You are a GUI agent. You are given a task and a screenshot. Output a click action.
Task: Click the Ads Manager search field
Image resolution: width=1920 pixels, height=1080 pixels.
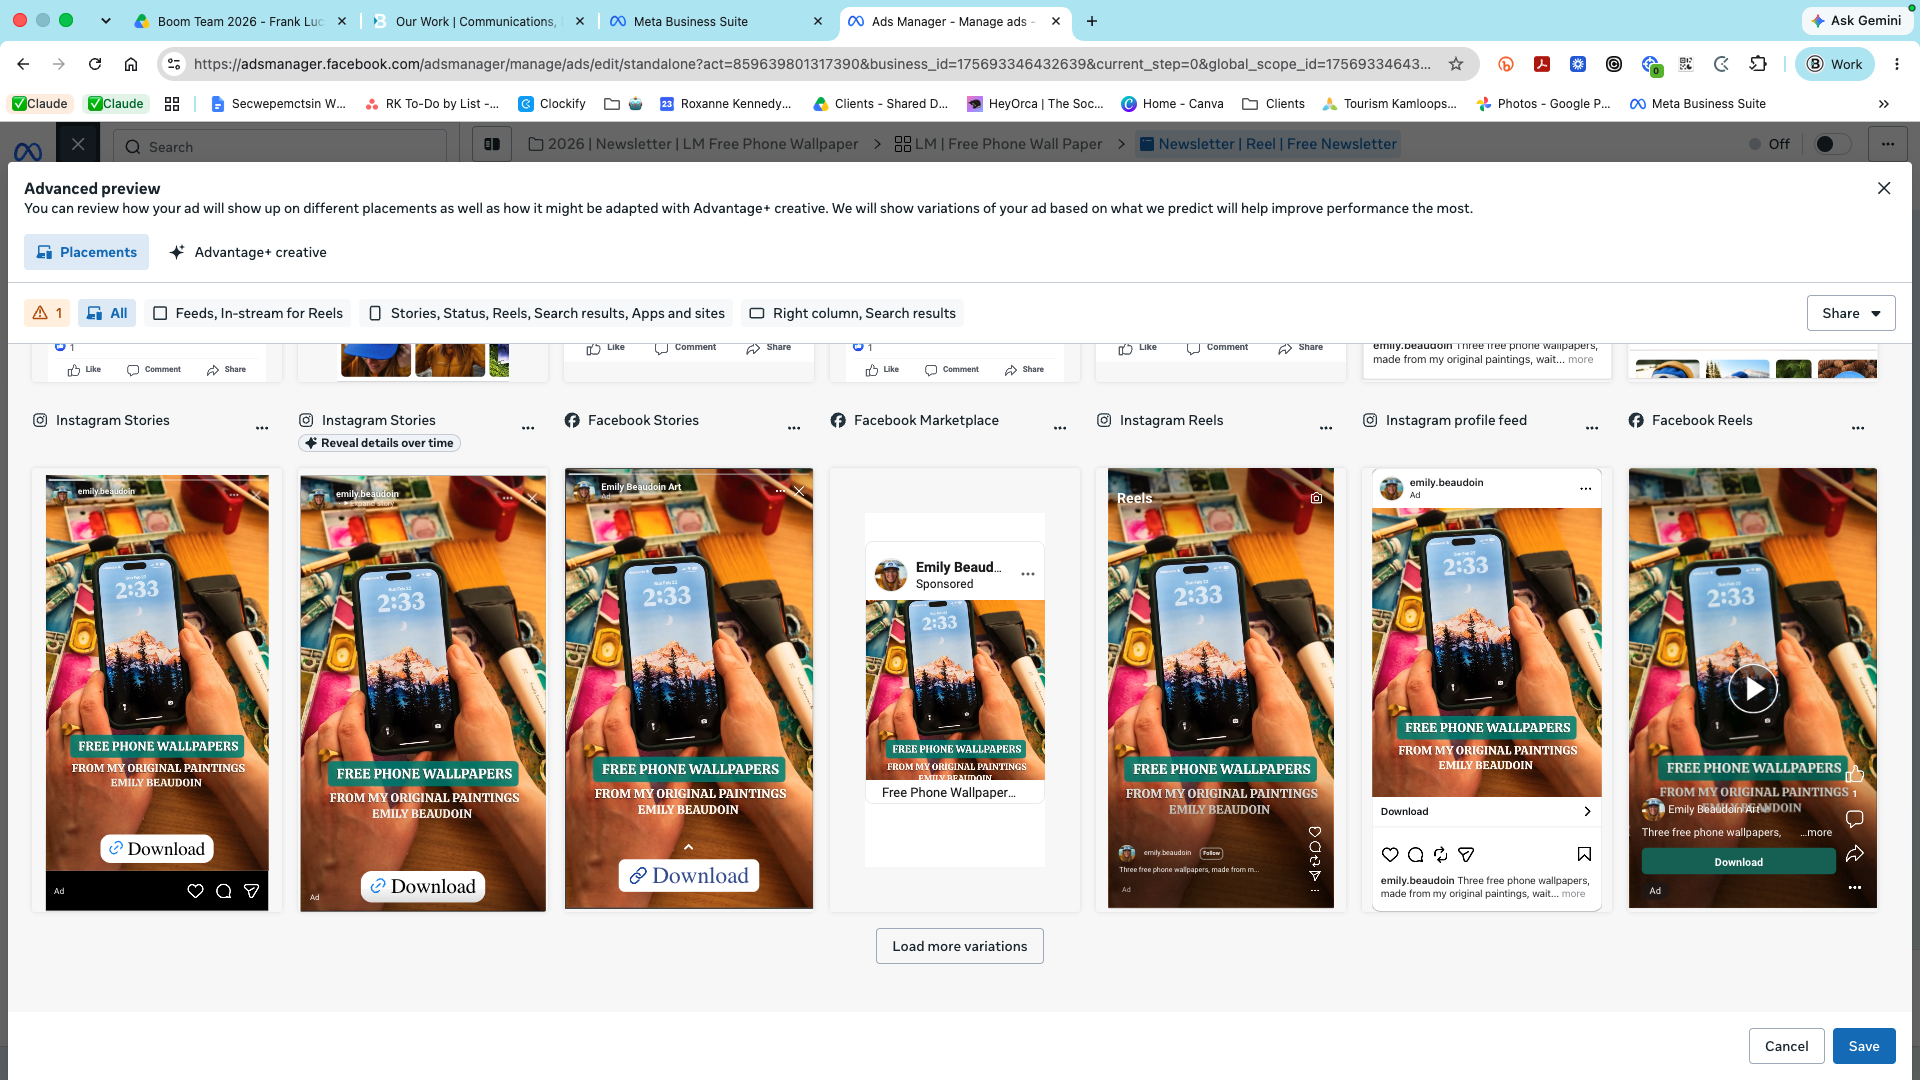point(280,147)
